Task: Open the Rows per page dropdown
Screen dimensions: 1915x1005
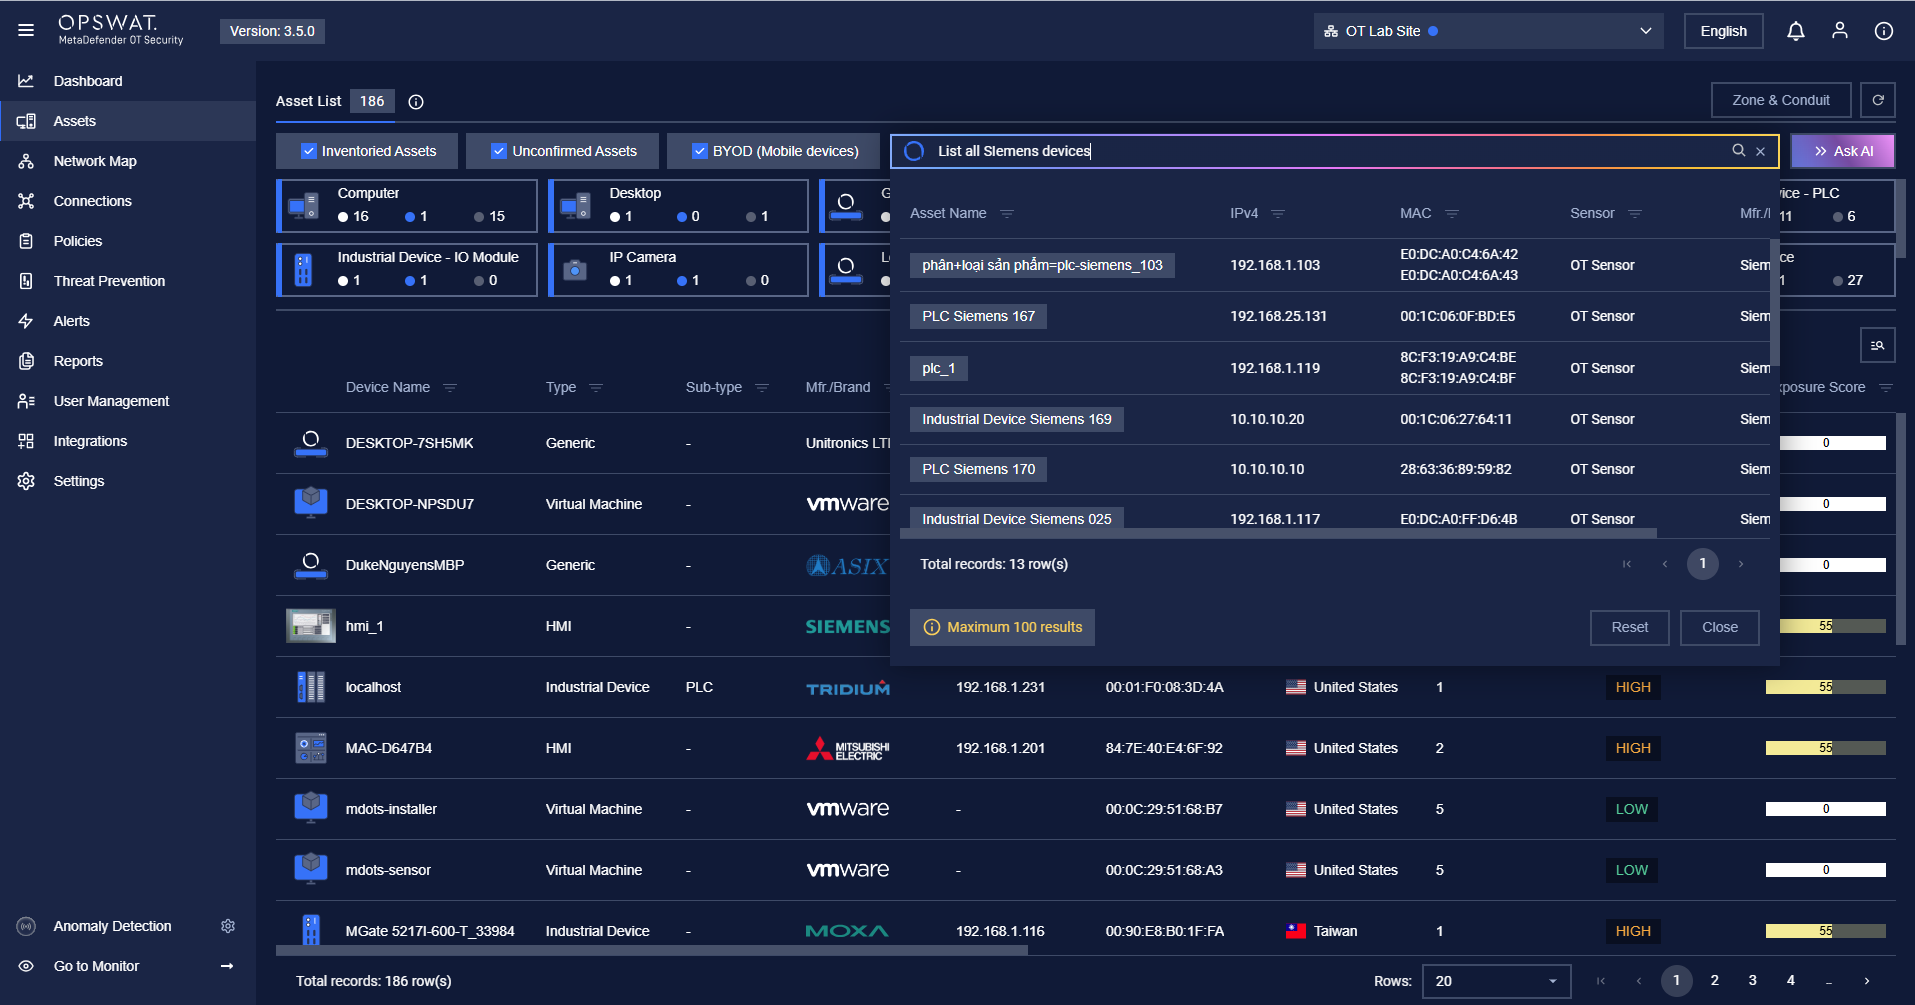Action: coord(1496,981)
